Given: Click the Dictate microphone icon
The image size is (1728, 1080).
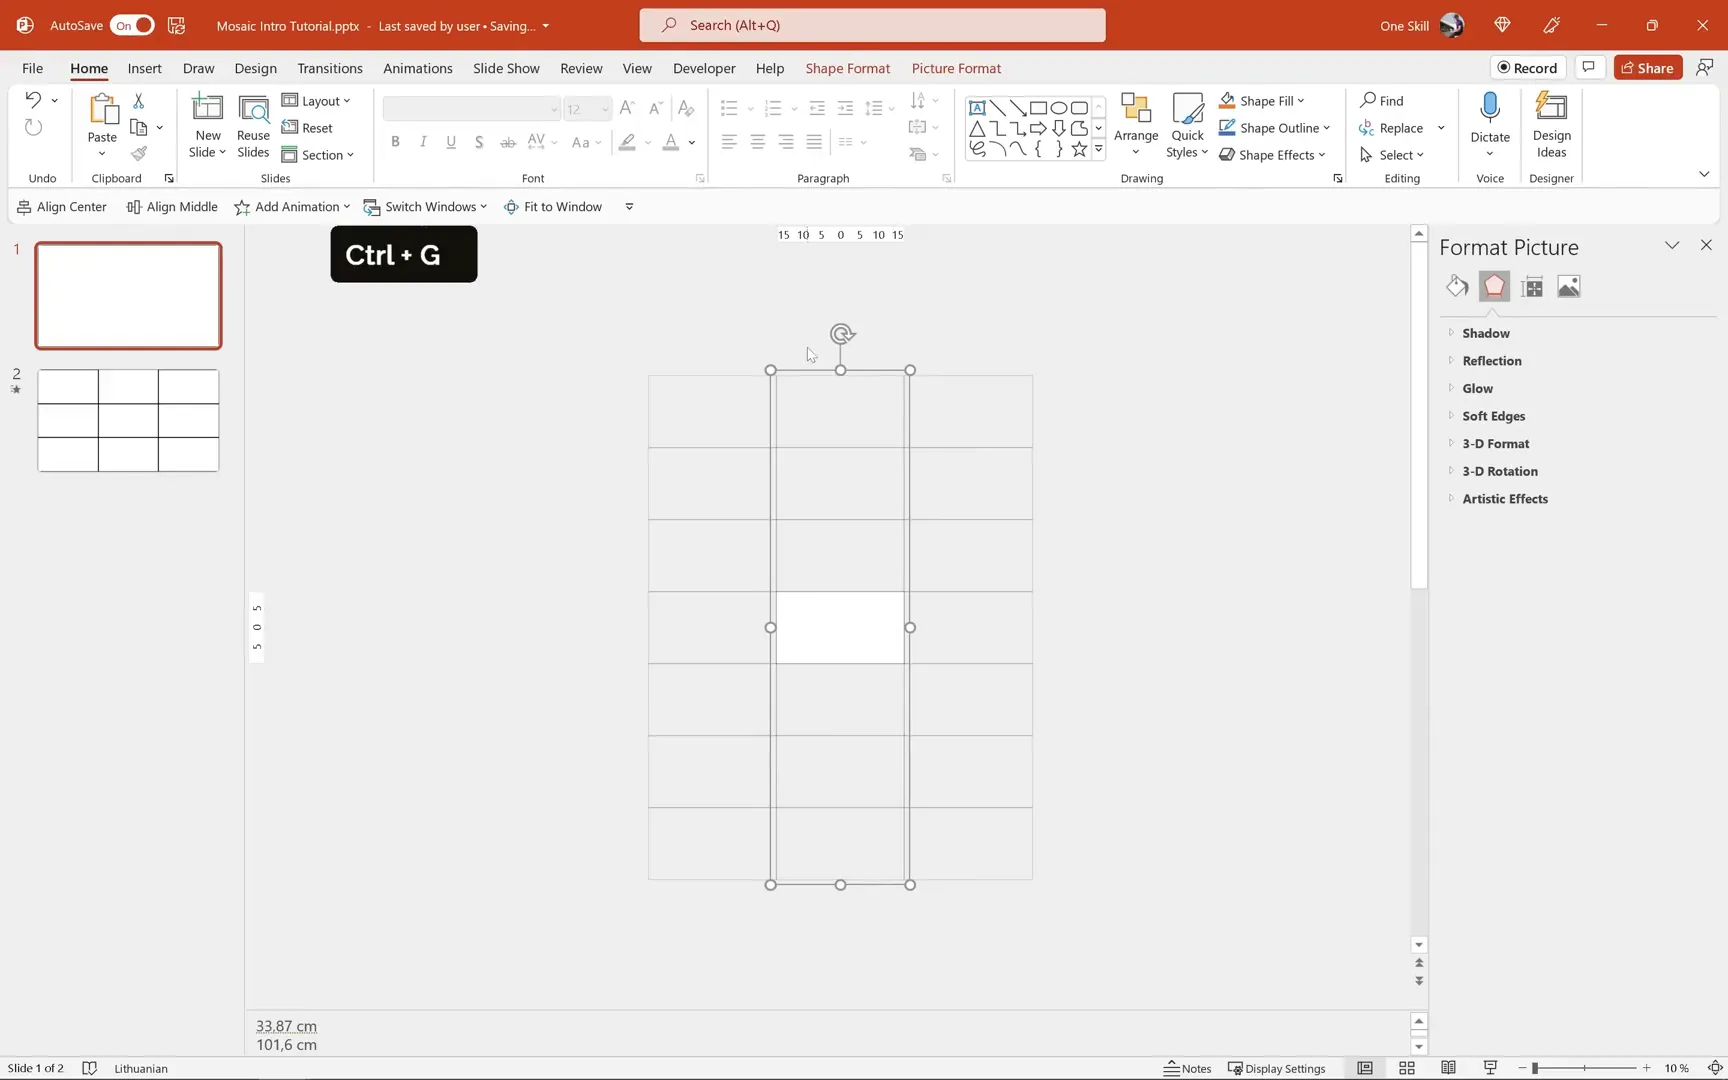Looking at the screenshot, I should 1490,106.
